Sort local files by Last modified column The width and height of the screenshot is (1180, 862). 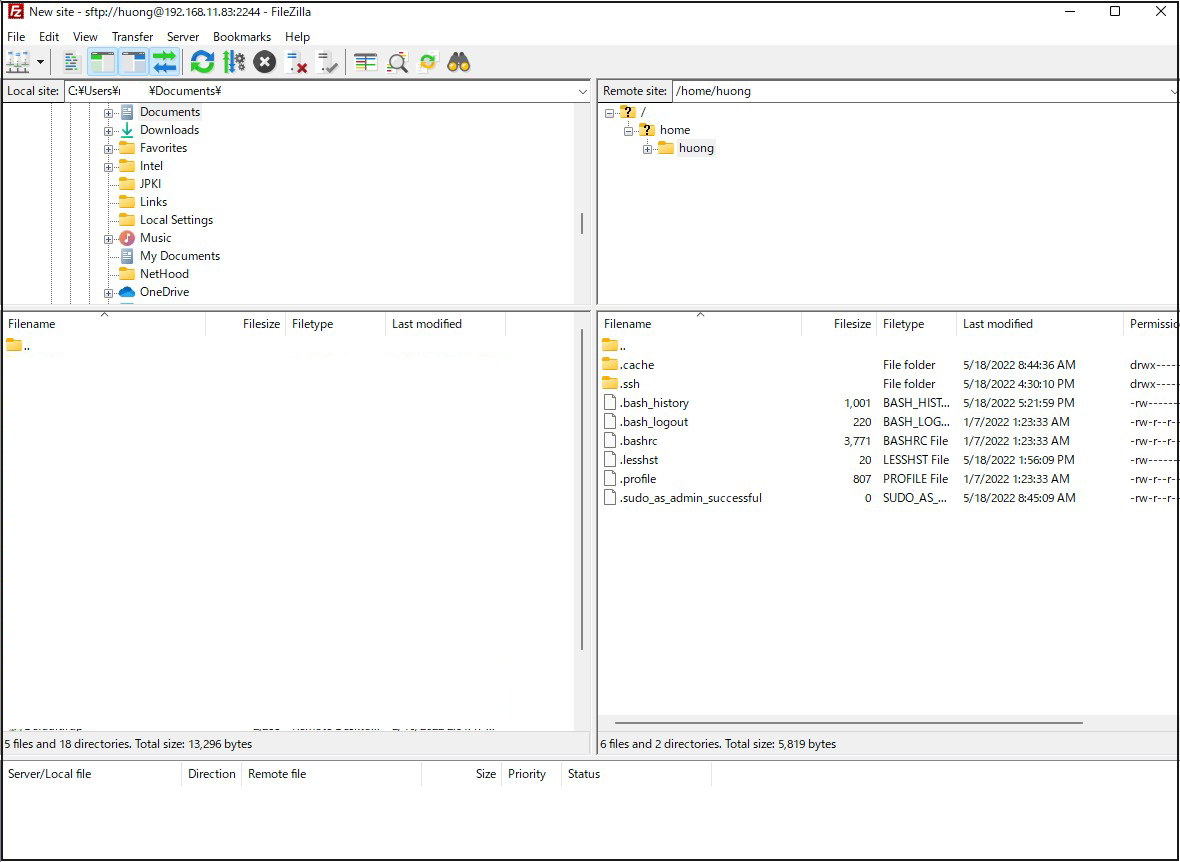tap(446, 324)
